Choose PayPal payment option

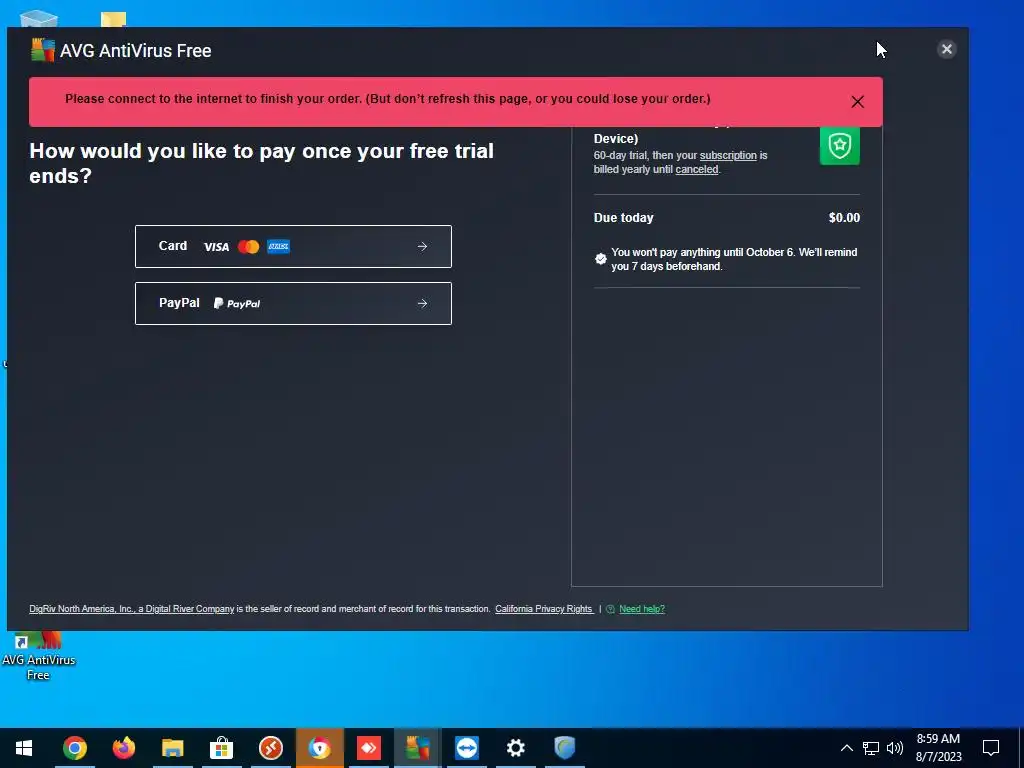[293, 303]
